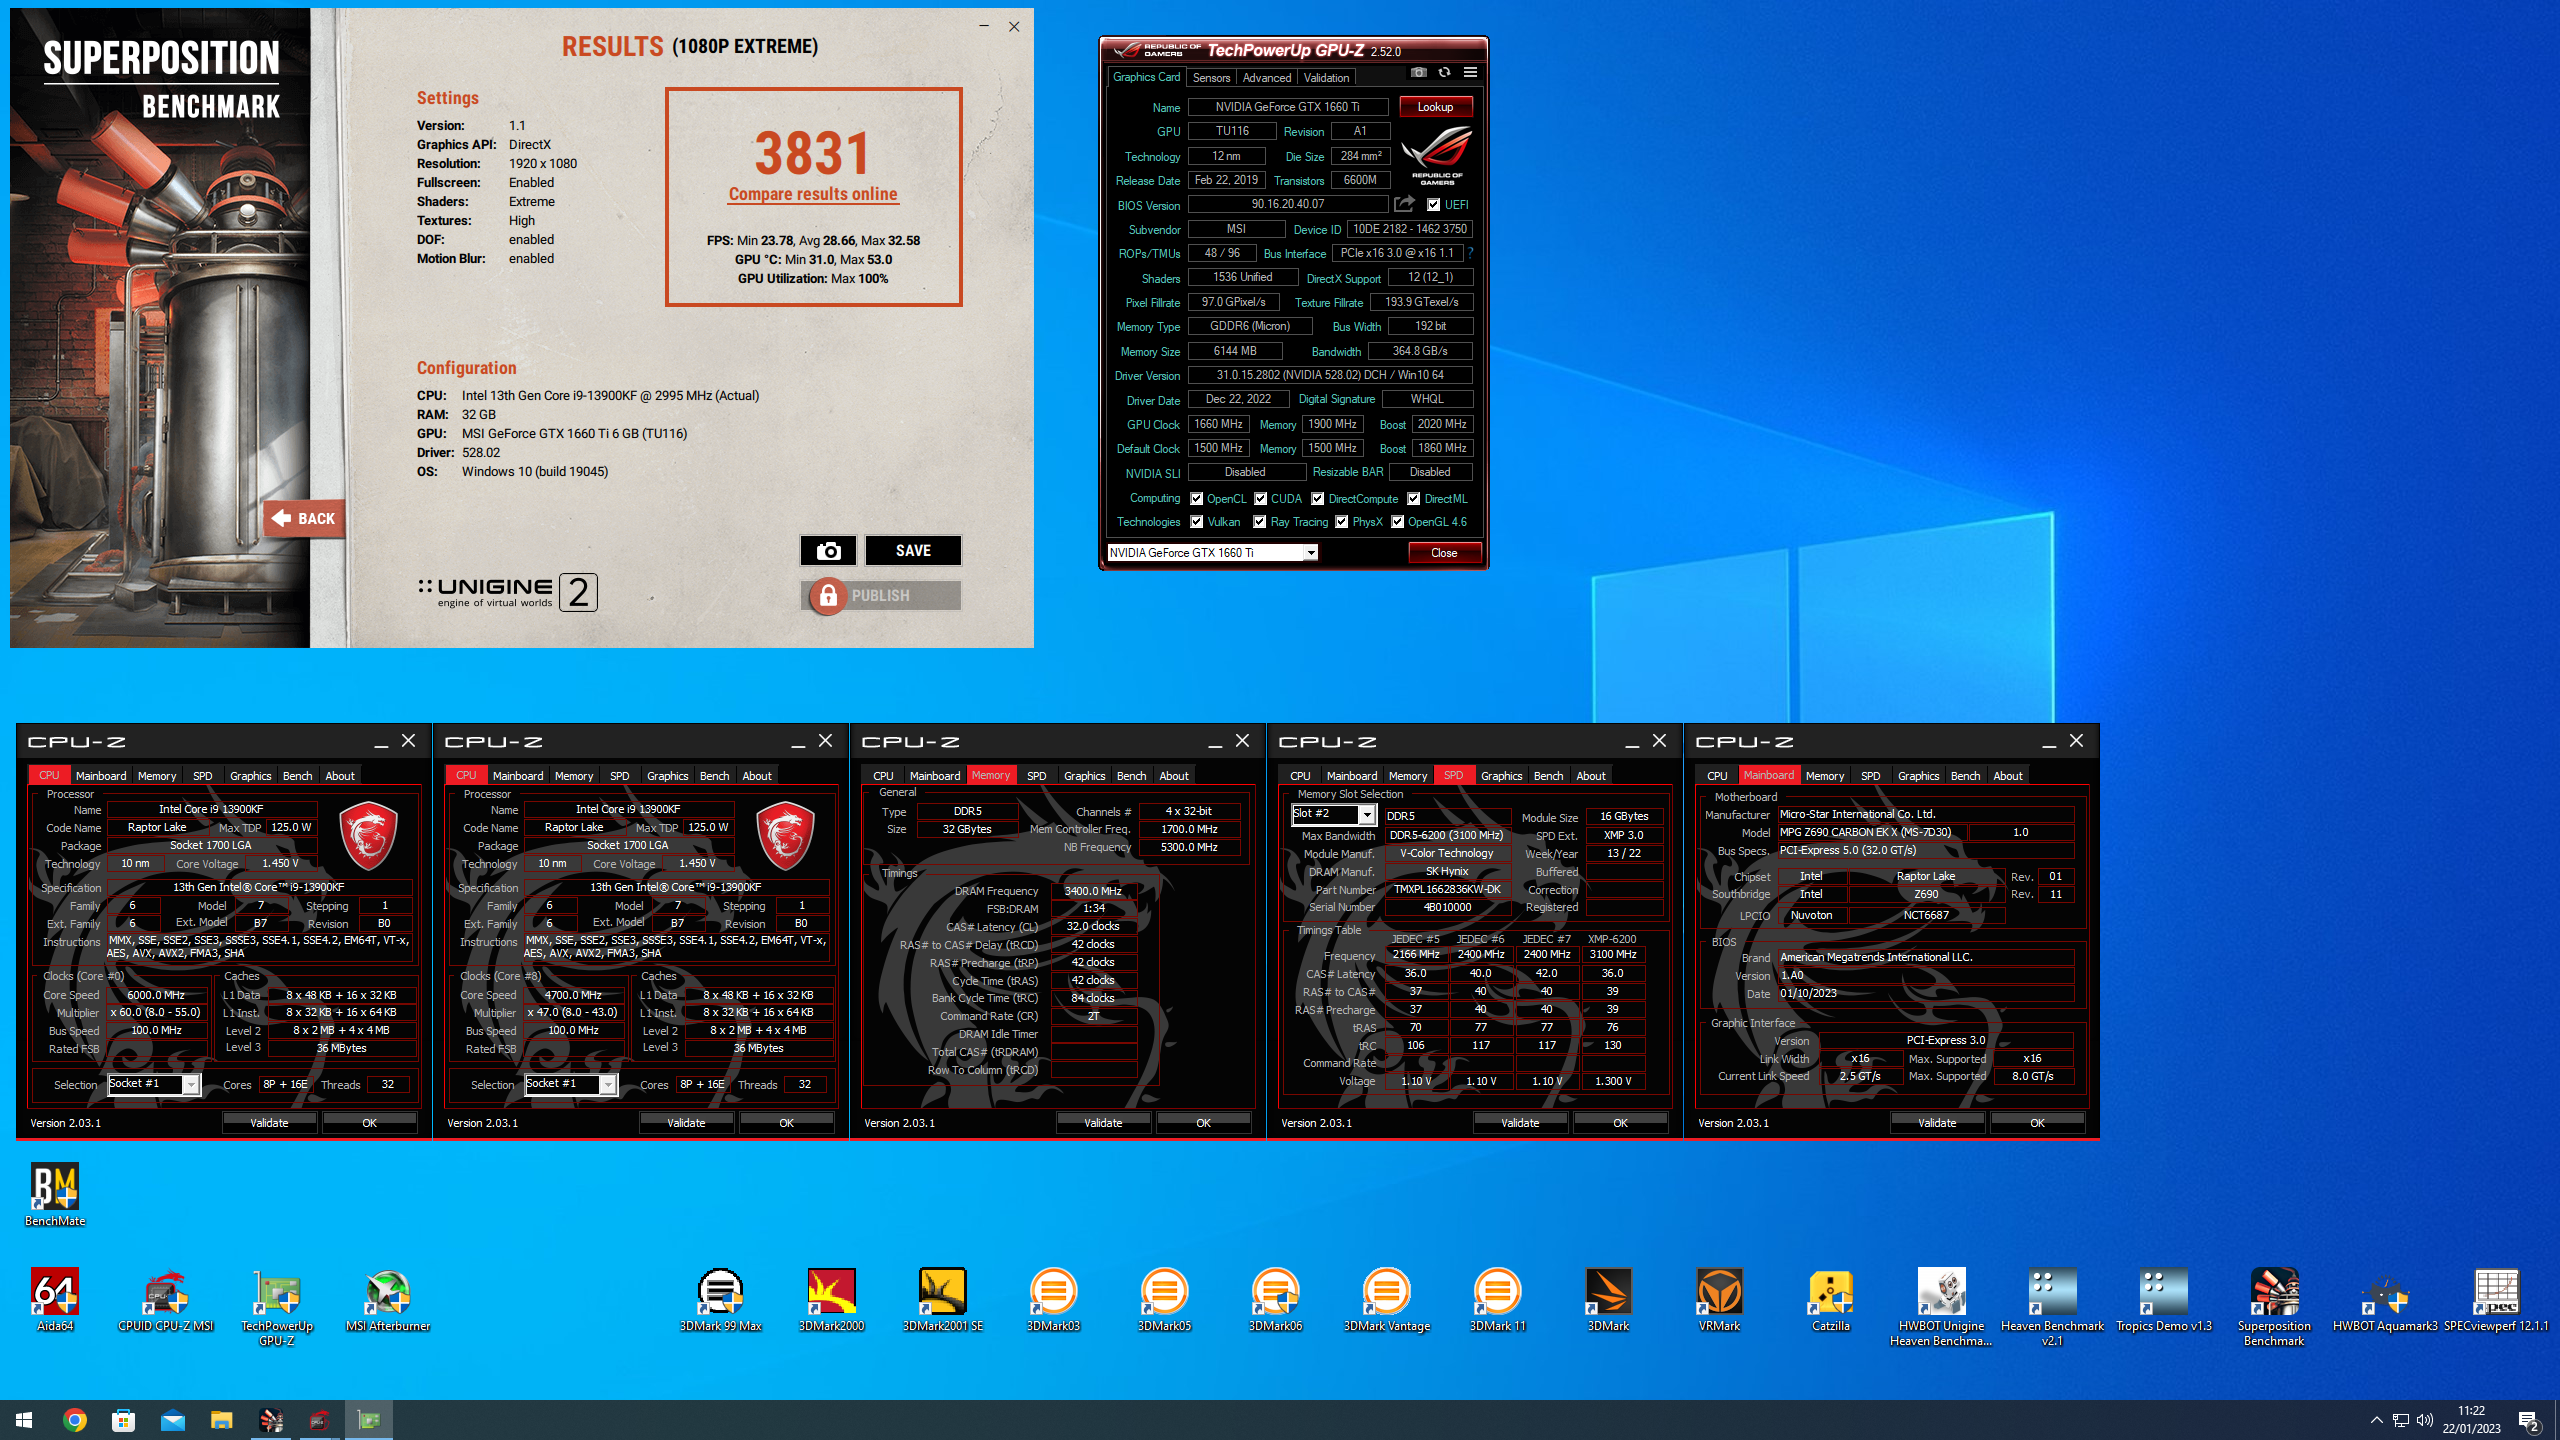Open MSI Afterburner desktop icon

[388, 1299]
